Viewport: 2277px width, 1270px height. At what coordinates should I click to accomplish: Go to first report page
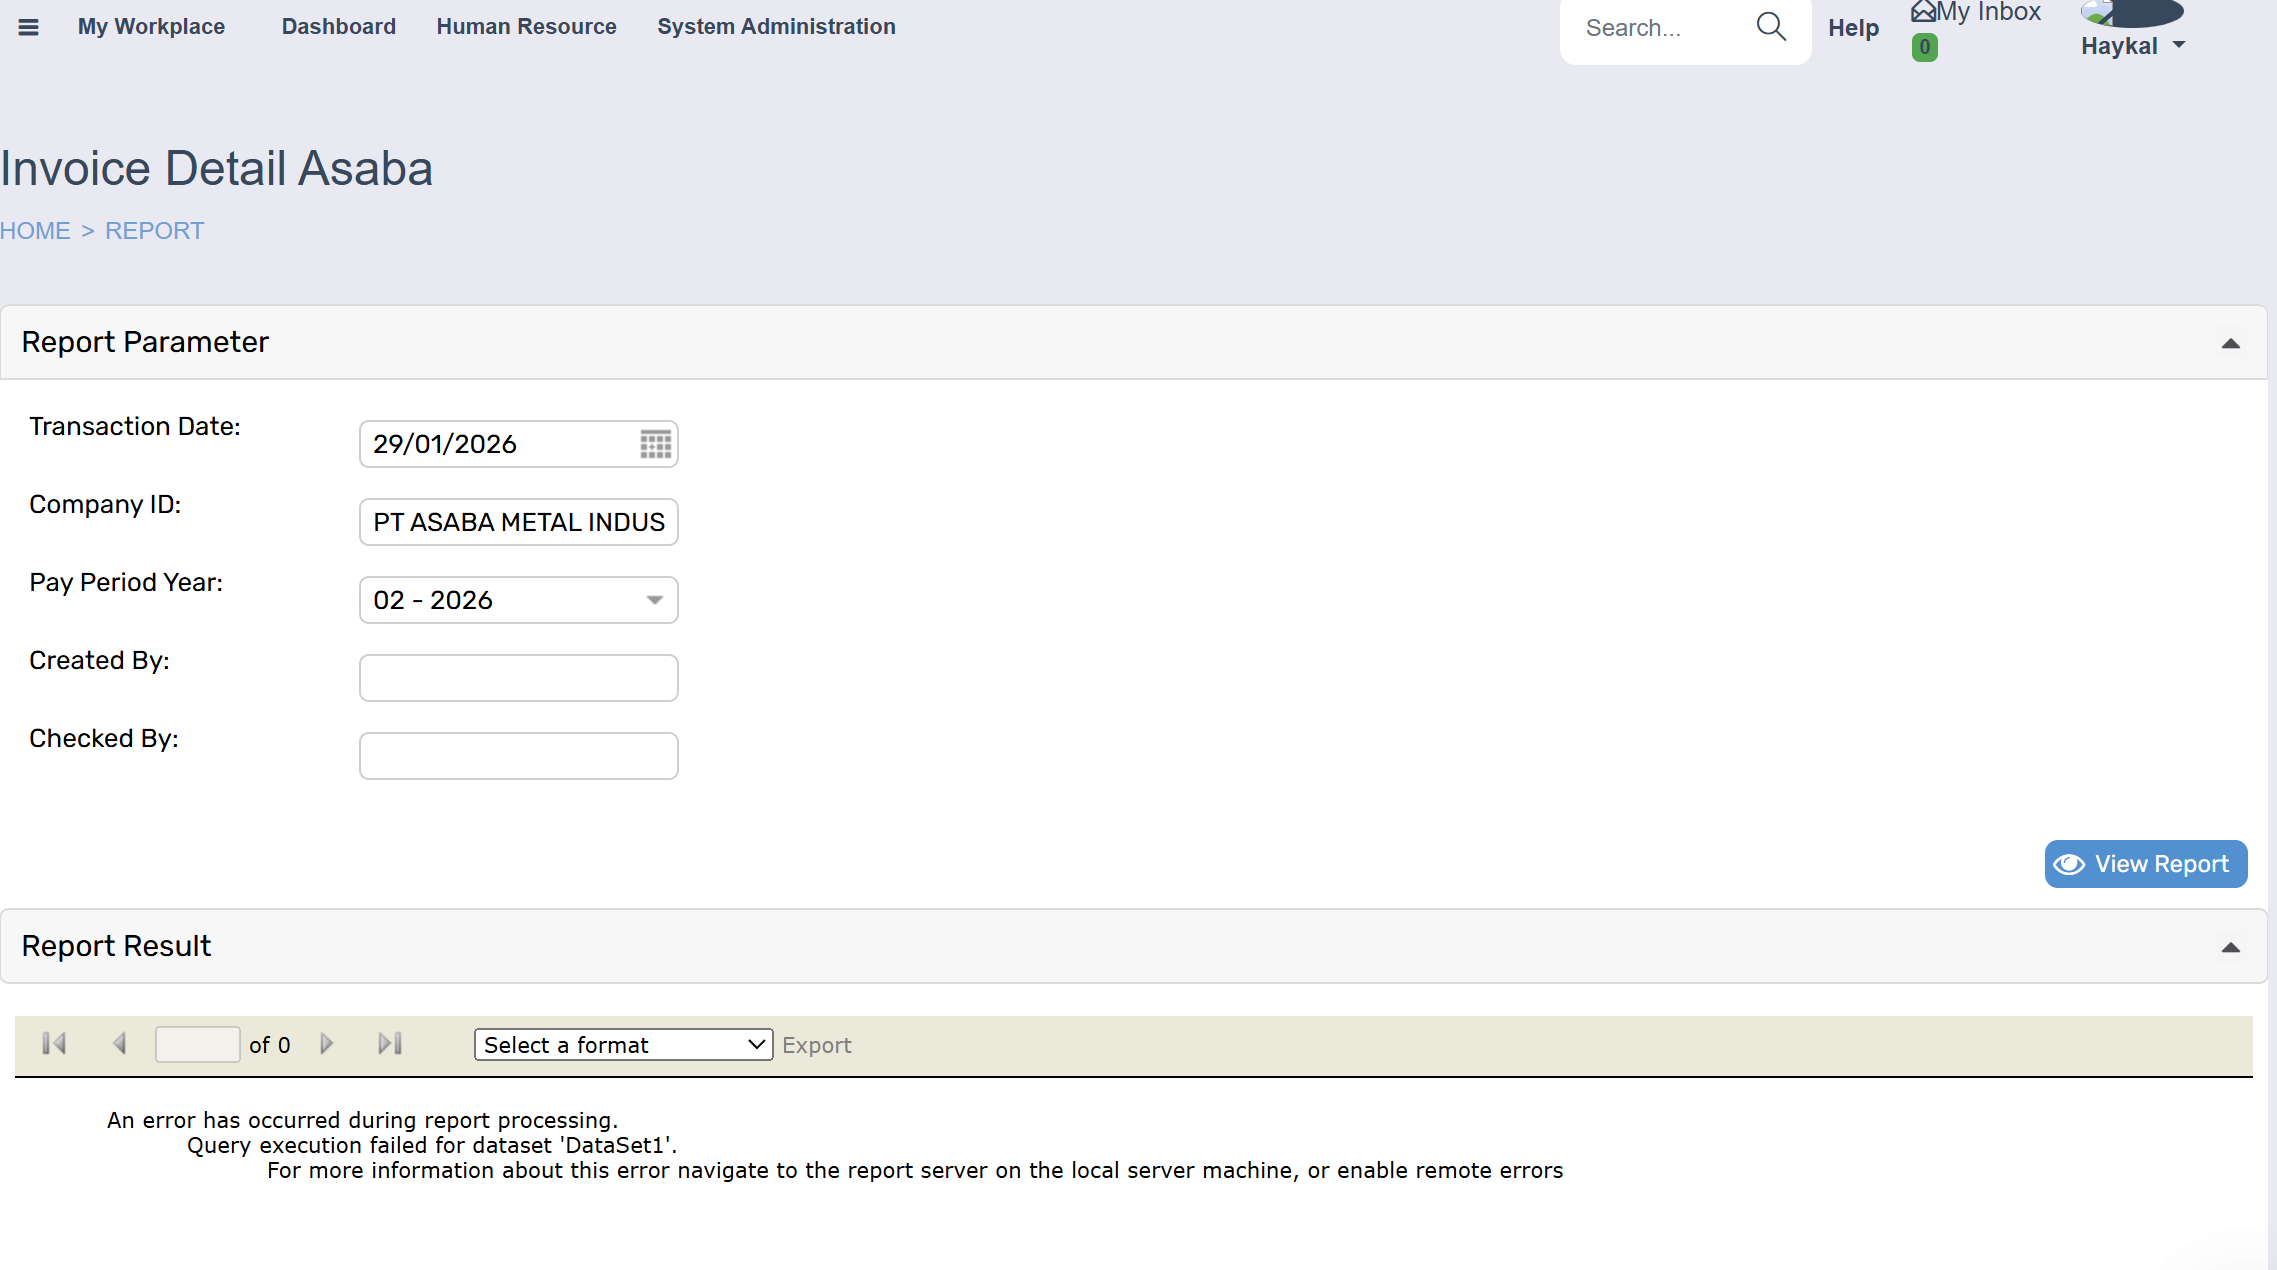pyautogui.click(x=54, y=1044)
